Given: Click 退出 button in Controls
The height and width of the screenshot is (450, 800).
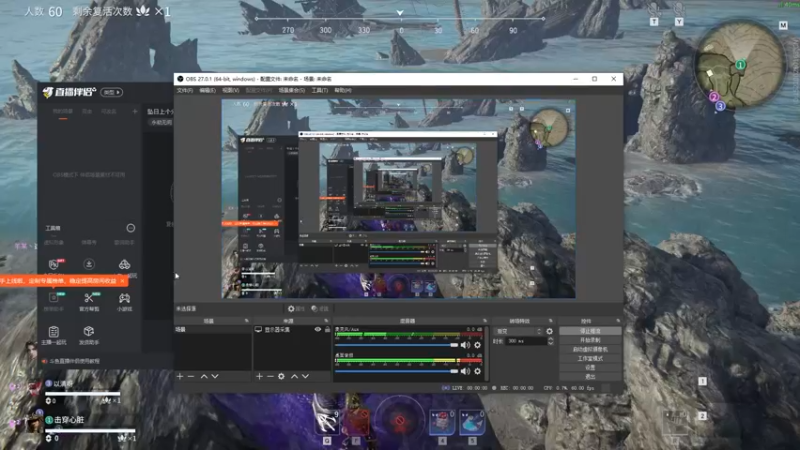Looking at the screenshot, I should point(590,377).
